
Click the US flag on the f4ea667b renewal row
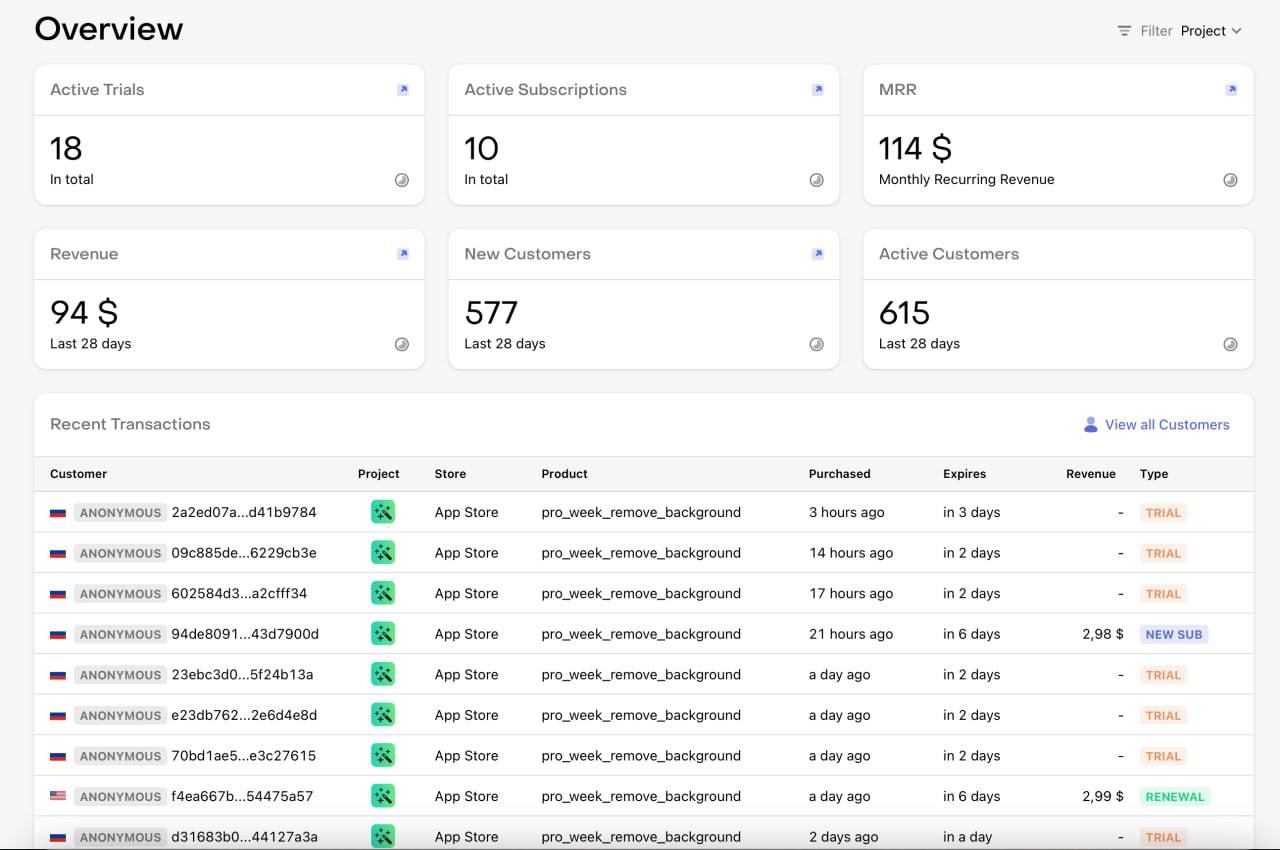pyautogui.click(x=58, y=796)
